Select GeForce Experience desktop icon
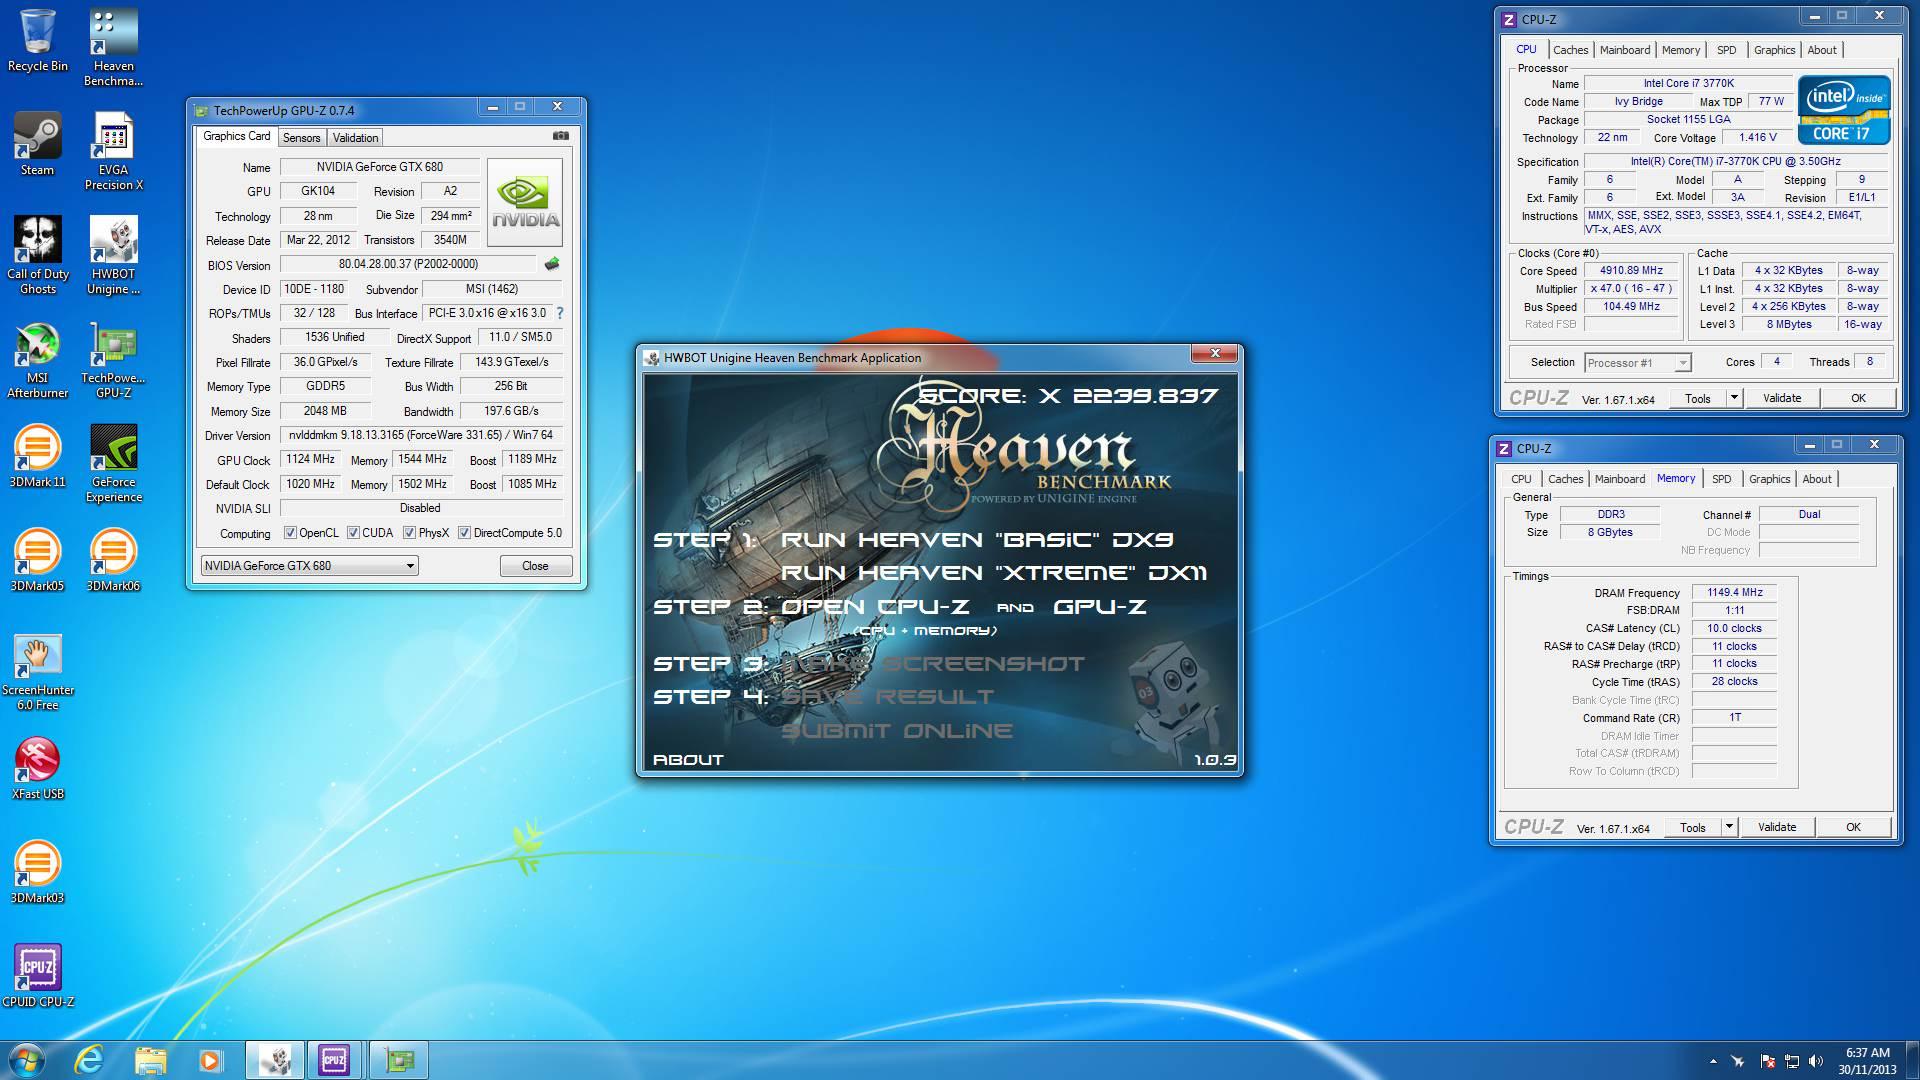The height and width of the screenshot is (1080, 1920). 113,464
